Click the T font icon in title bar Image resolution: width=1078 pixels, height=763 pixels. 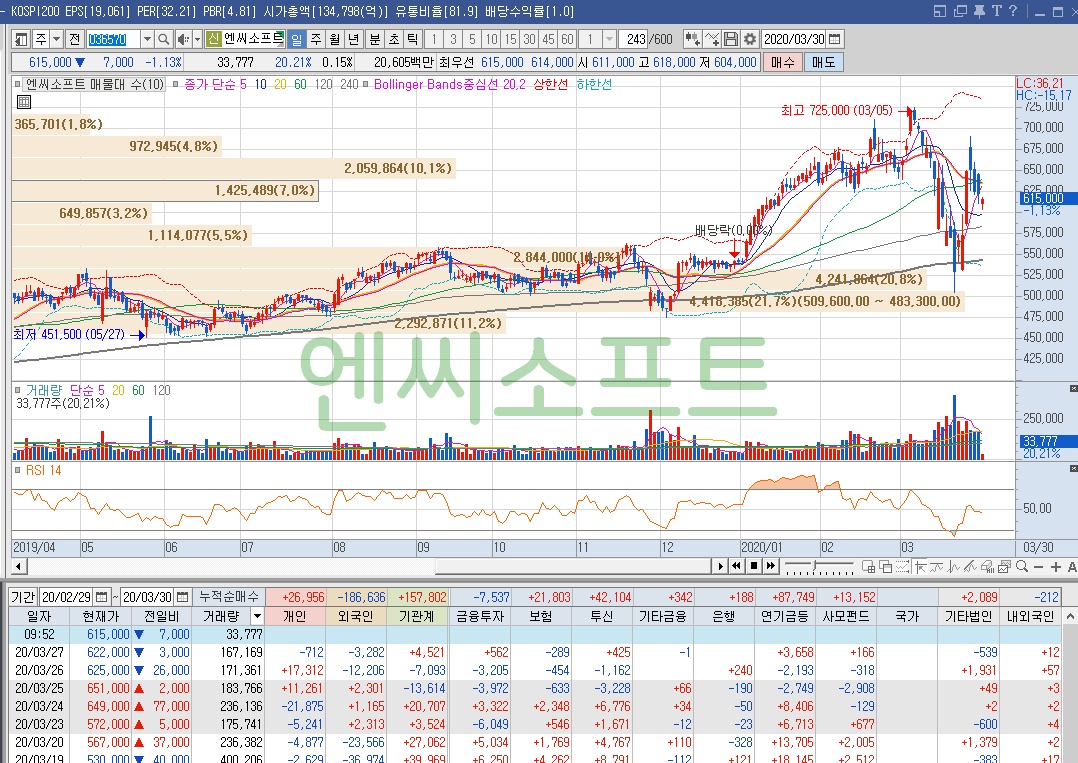[x=996, y=11]
